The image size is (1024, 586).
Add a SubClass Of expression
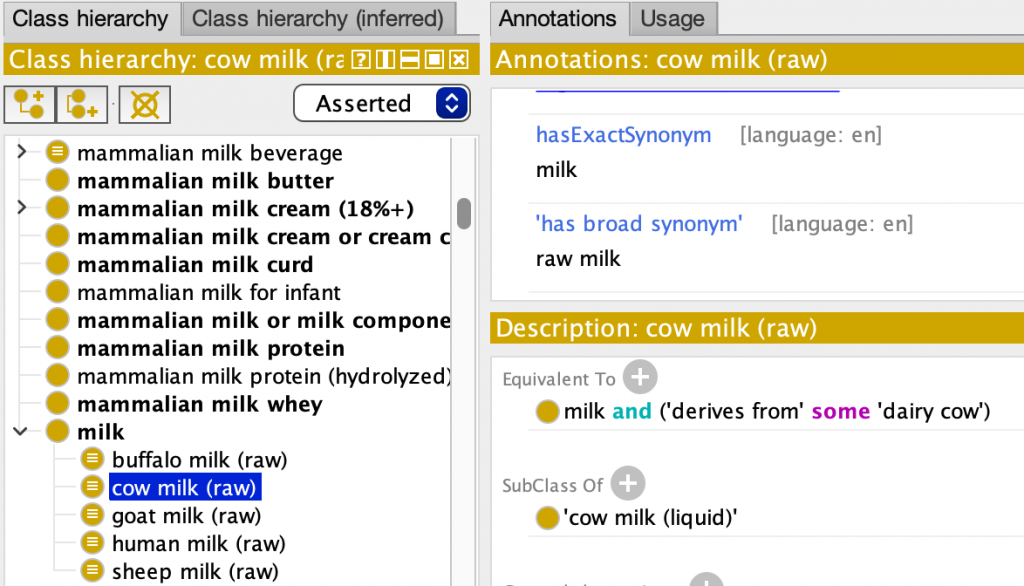(x=628, y=483)
